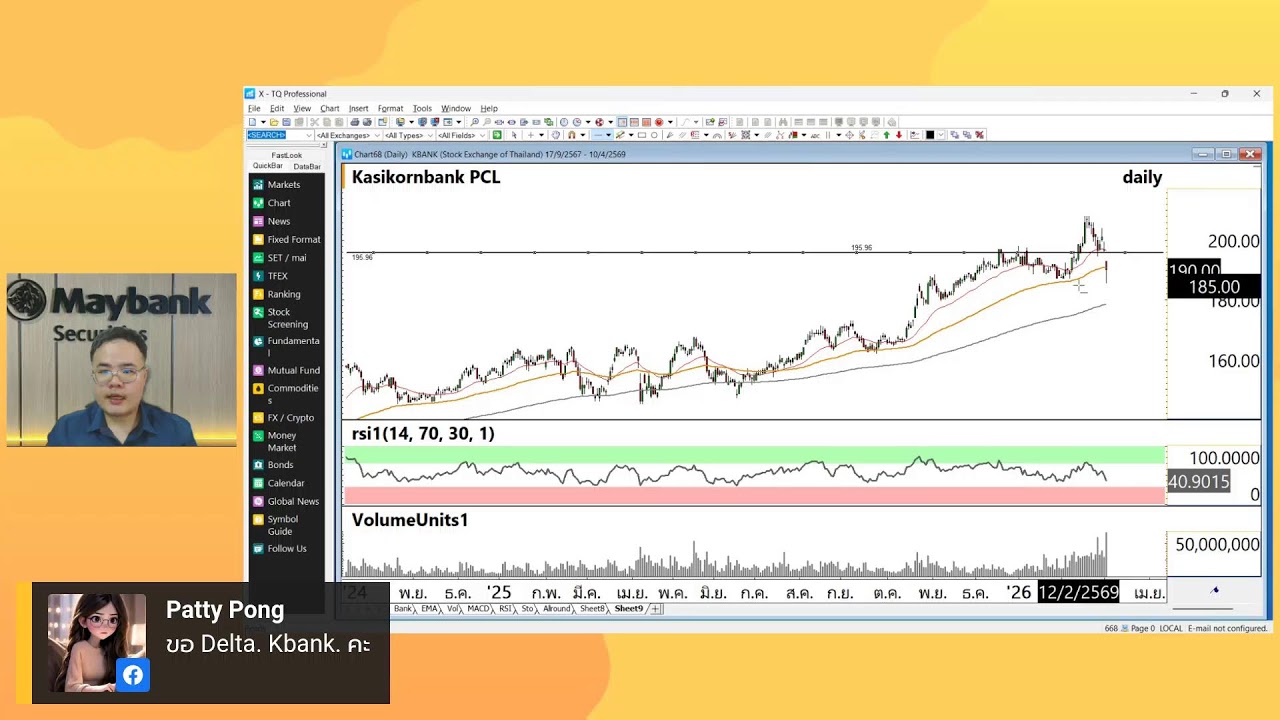Switch to the Allround sheet tab
This screenshot has width=1280, height=720.
pyautogui.click(x=556, y=609)
